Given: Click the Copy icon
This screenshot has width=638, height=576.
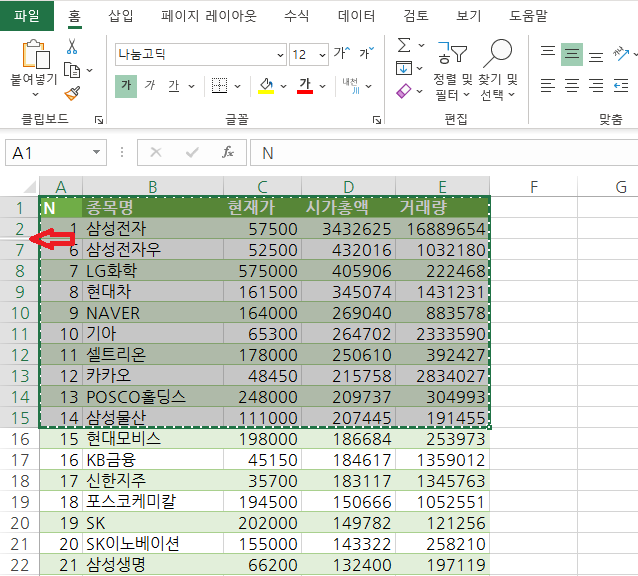Looking at the screenshot, I should pyautogui.click(x=72, y=70).
